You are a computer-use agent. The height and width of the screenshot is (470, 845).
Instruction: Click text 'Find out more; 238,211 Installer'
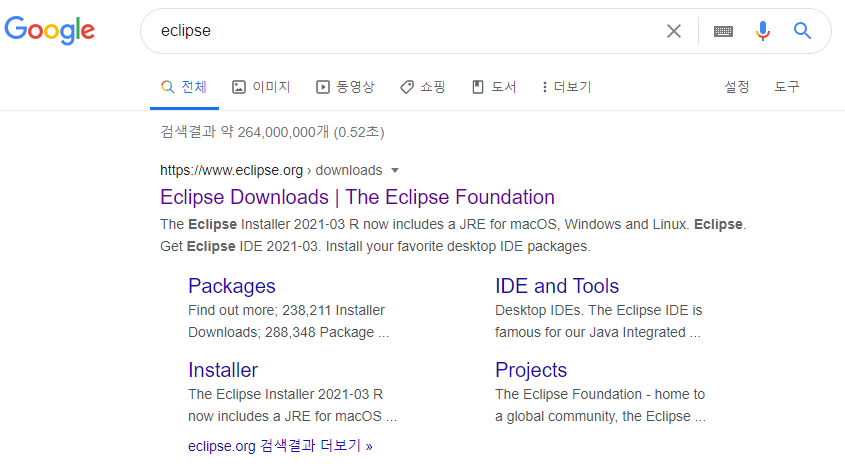(x=286, y=310)
